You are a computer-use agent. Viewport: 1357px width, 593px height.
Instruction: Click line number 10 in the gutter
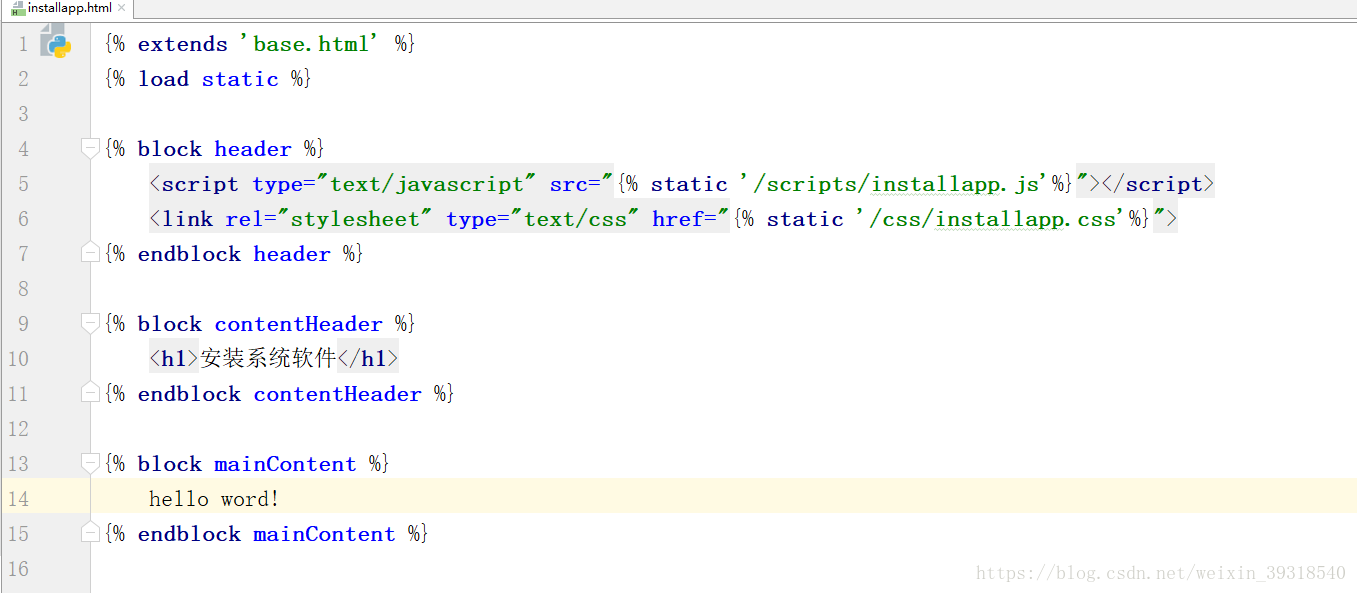point(18,359)
